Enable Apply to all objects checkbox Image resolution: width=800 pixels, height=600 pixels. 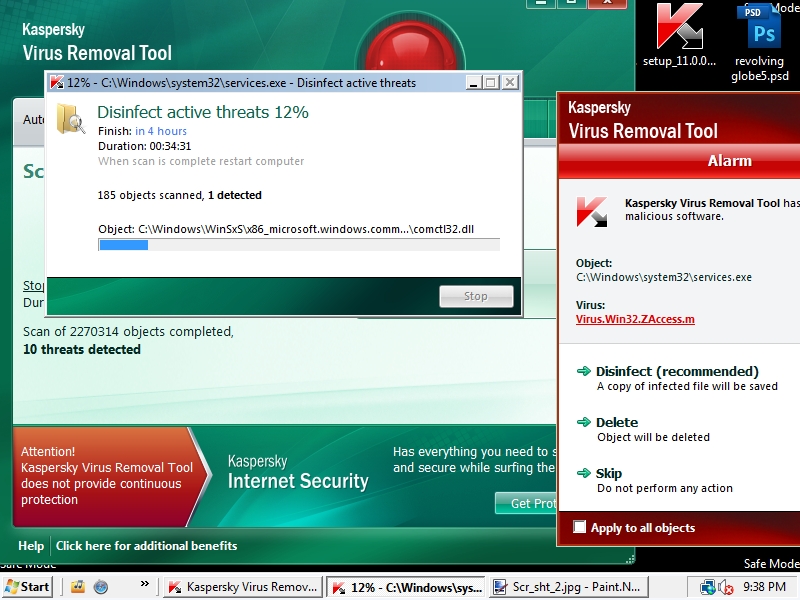click(x=579, y=527)
